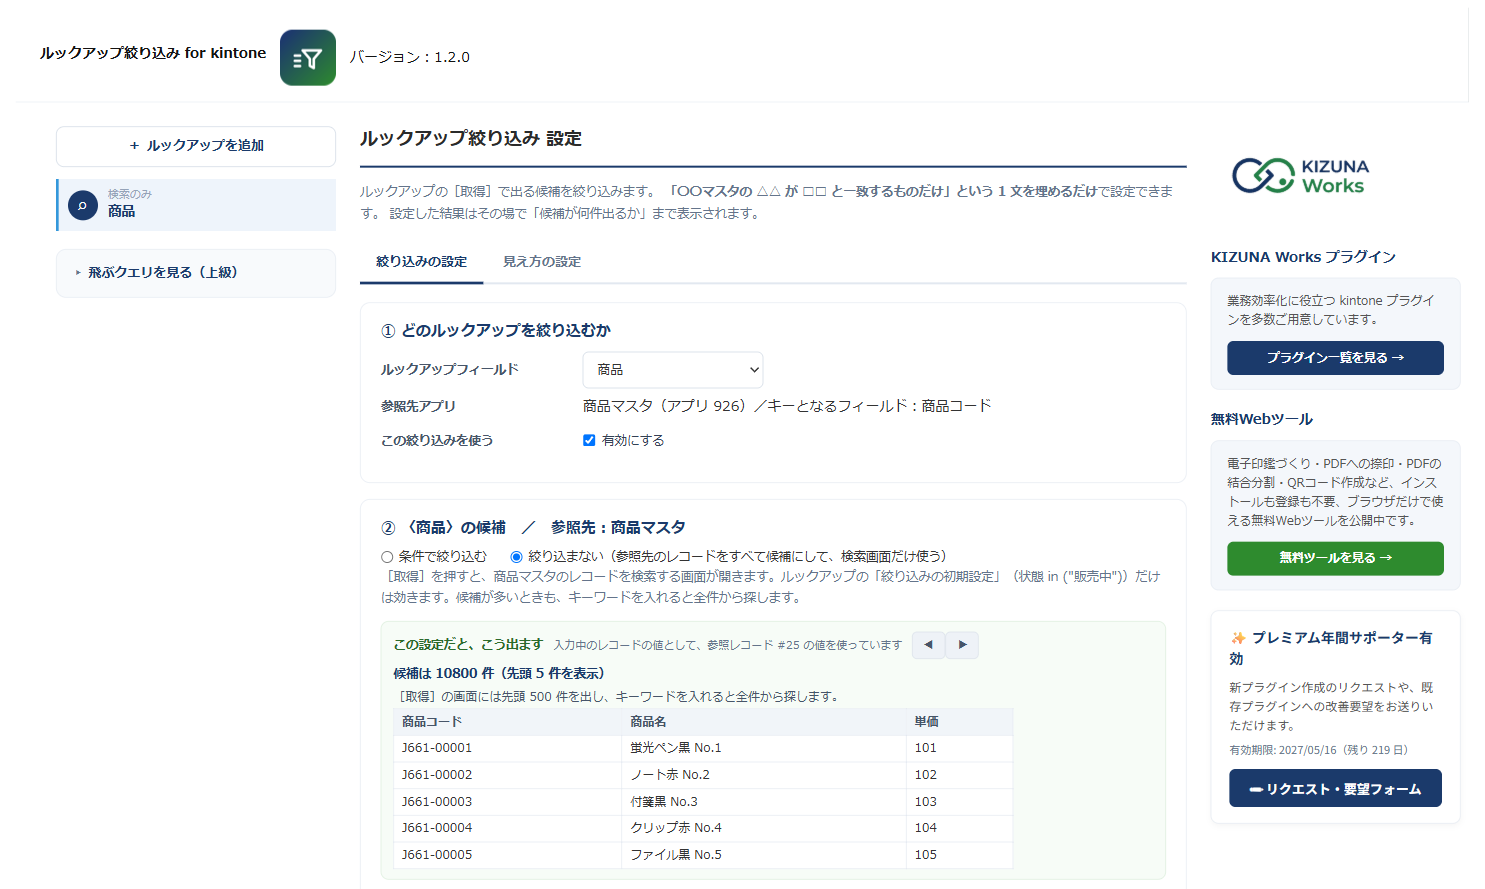Image resolution: width=1485 pixels, height=889 pixels.
Task: Click the unit price value 101
Action: [x=926, y=748]
